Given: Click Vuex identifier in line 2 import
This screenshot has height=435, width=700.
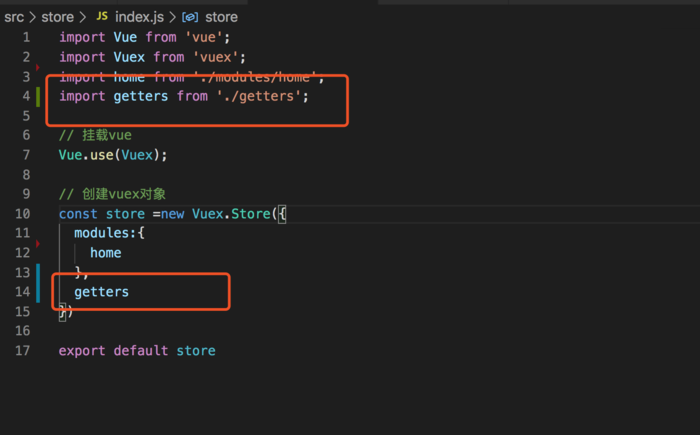Looking at the screenshot, I should [129, 57].
